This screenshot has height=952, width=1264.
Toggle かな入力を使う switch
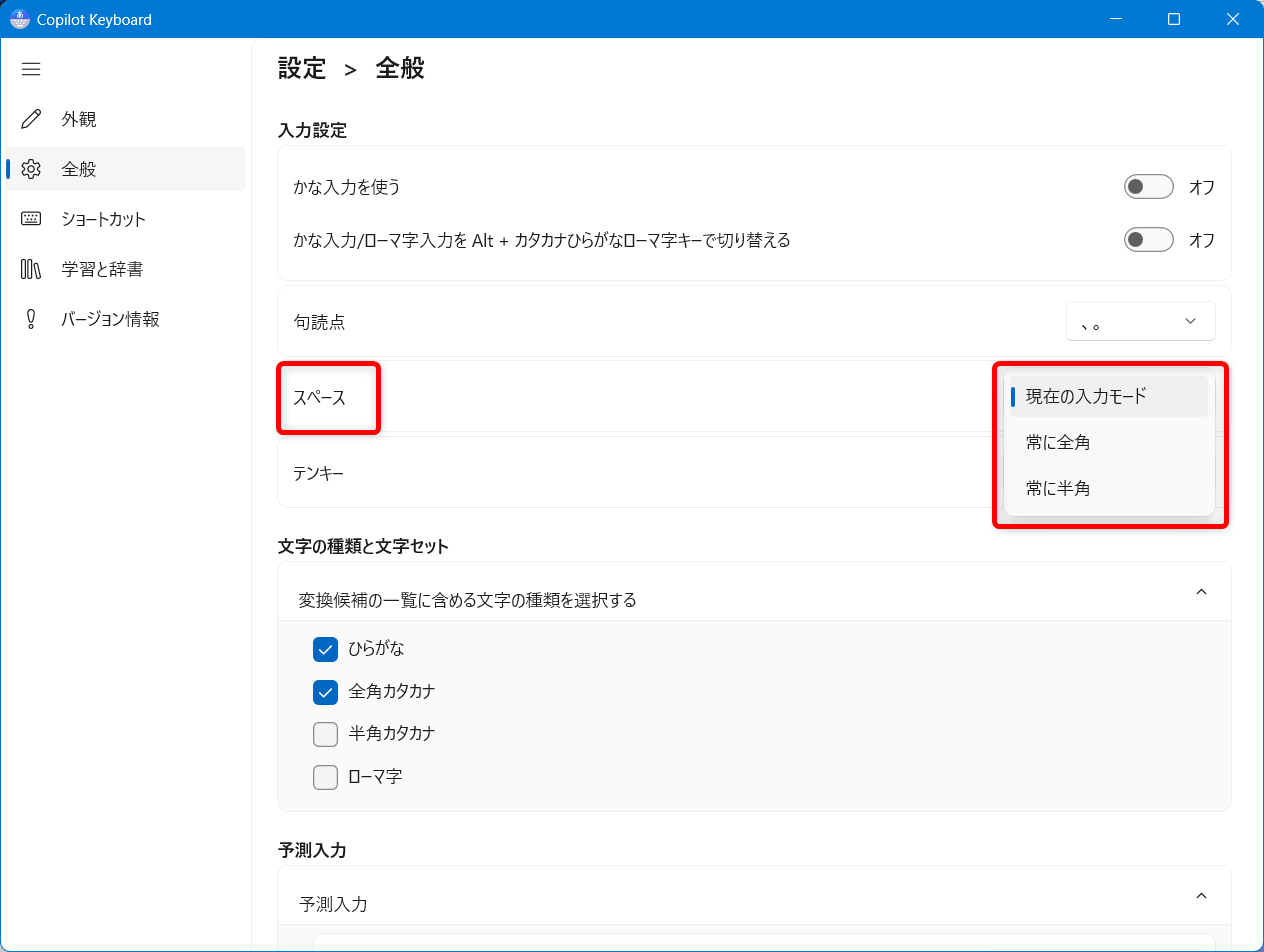[1148, 187]
